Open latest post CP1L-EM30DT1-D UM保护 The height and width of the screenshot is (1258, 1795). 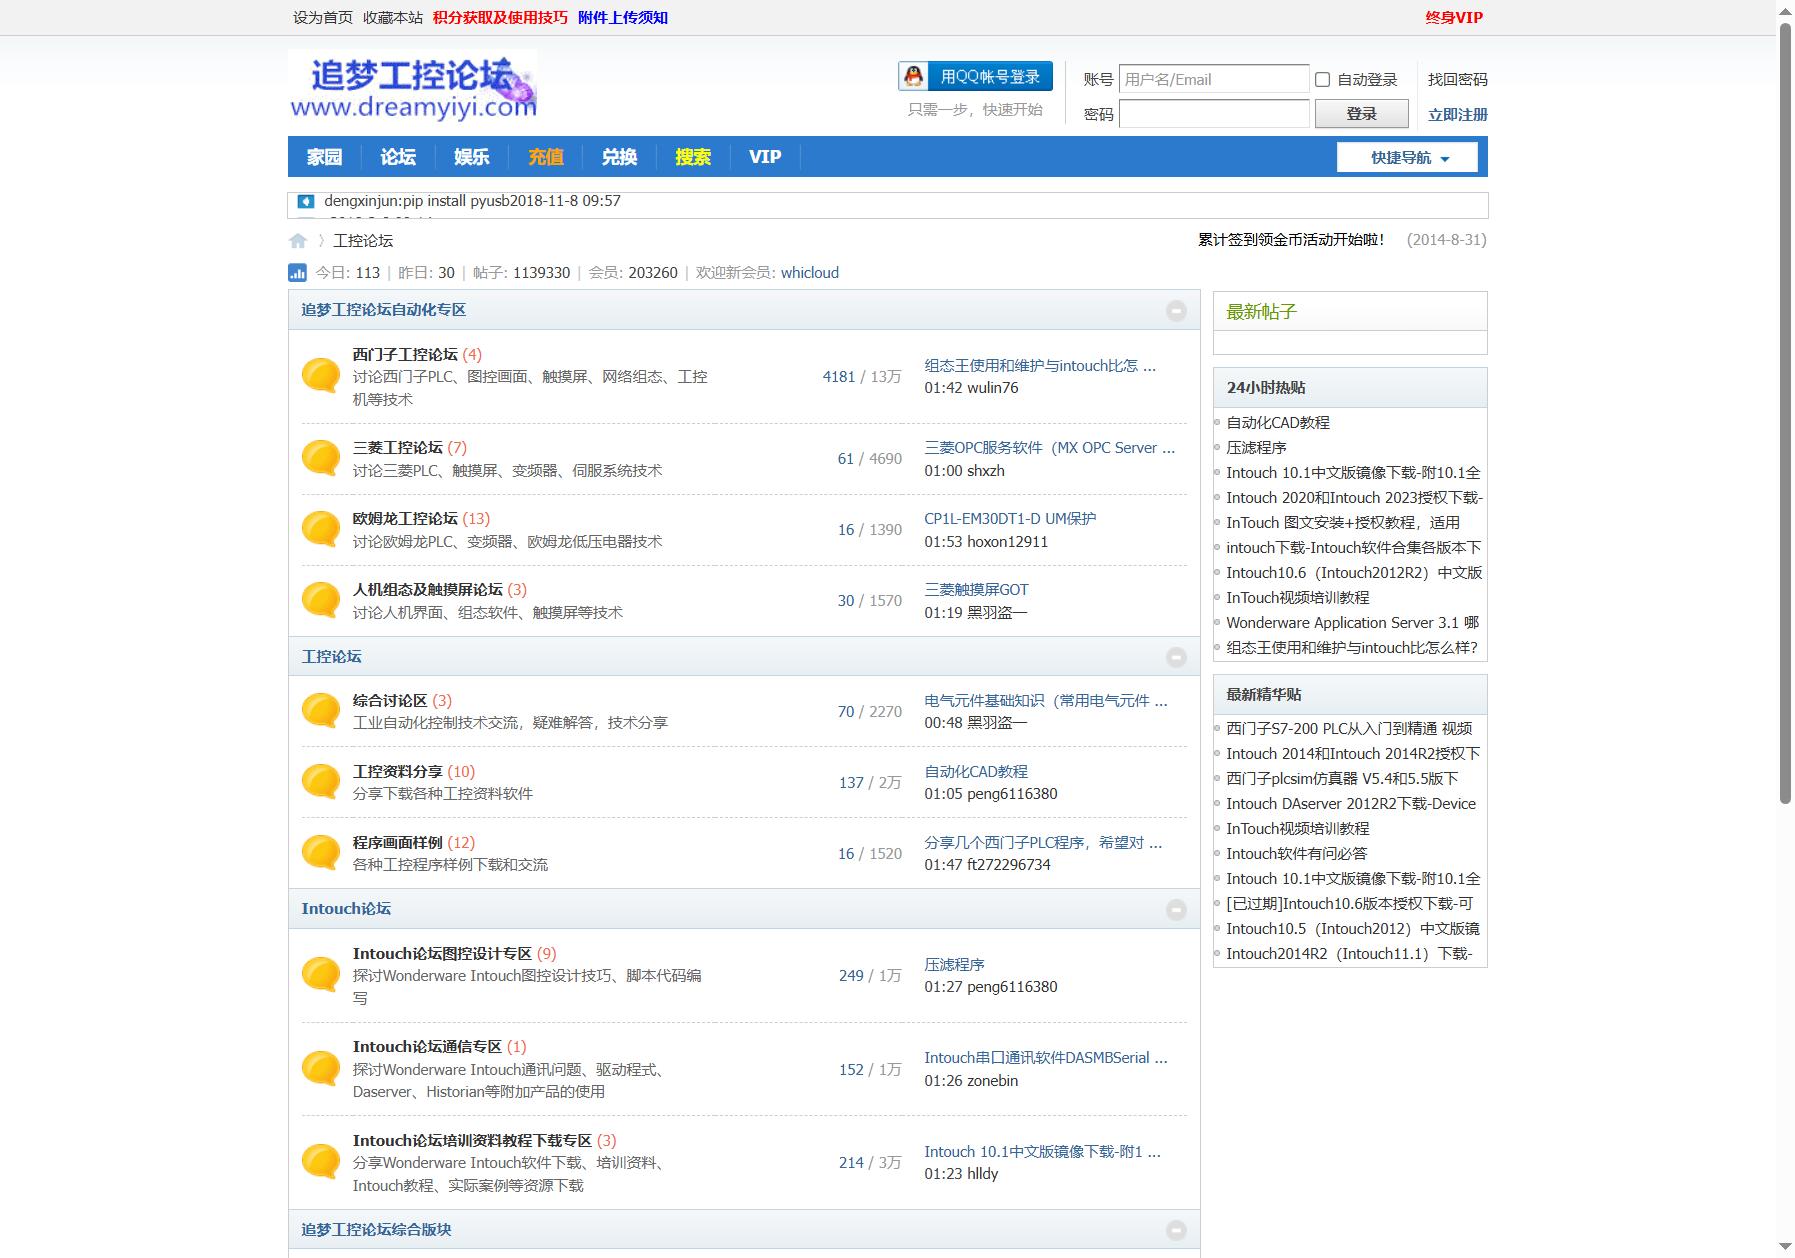point(1010,518)
